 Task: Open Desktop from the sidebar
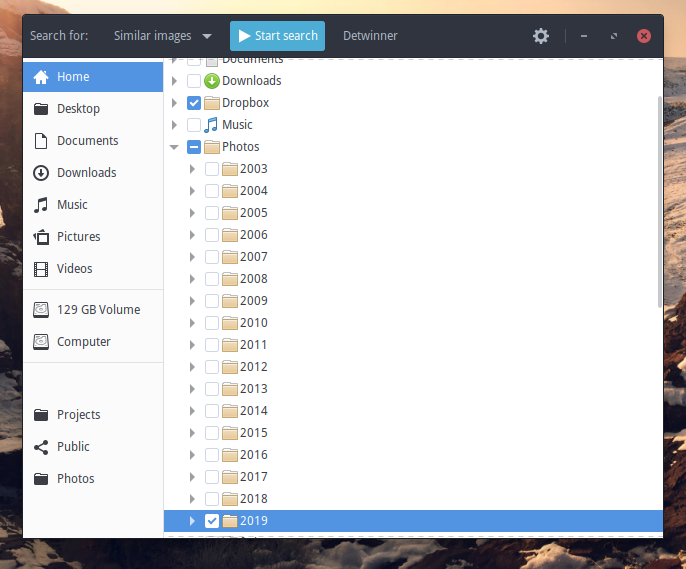tap(78, 109)
